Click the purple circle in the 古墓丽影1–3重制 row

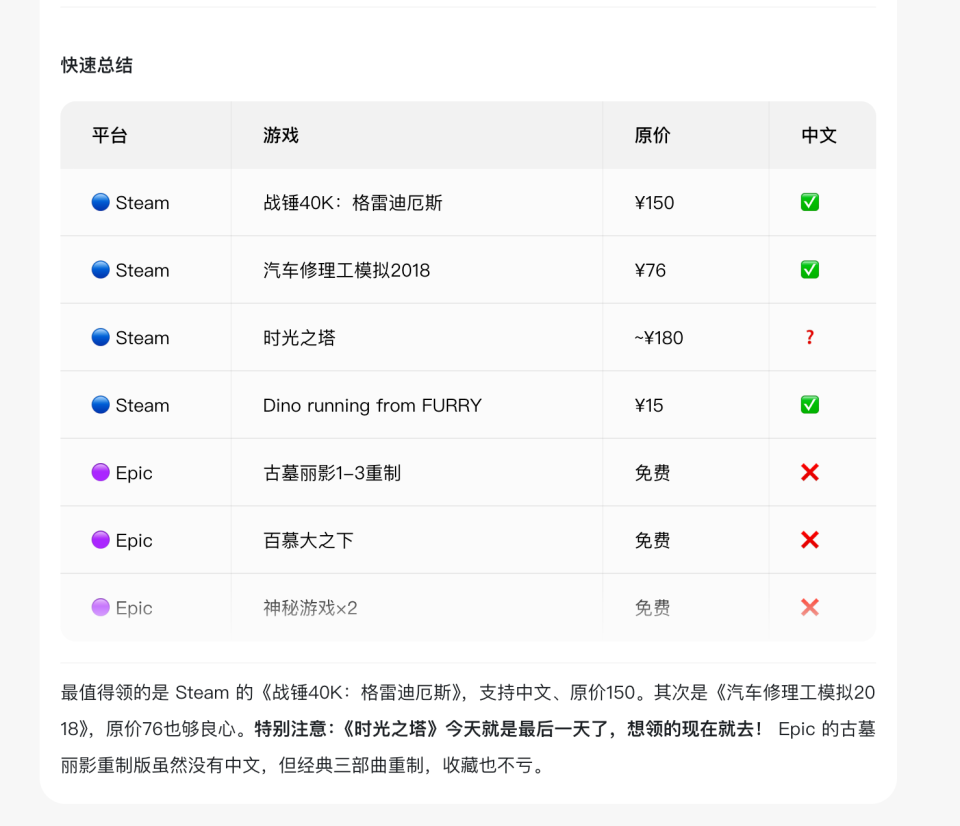click(x=100, y=472)
